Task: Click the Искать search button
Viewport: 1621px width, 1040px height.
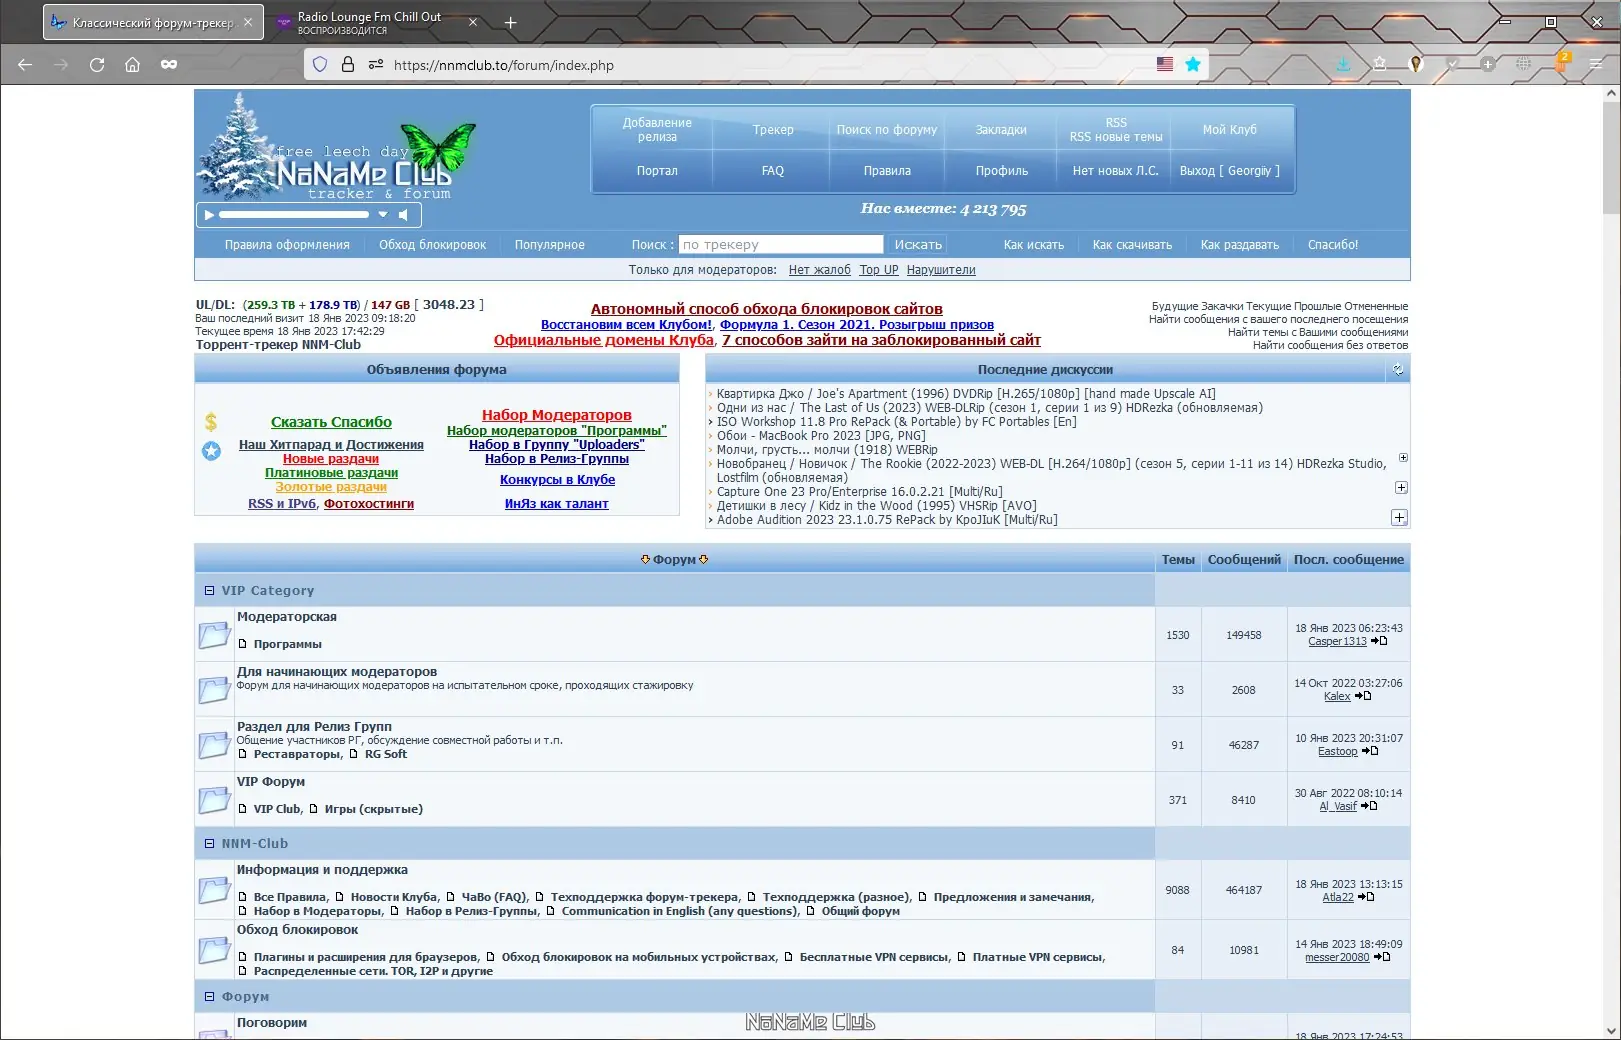Action: click(x=918, y=245)
